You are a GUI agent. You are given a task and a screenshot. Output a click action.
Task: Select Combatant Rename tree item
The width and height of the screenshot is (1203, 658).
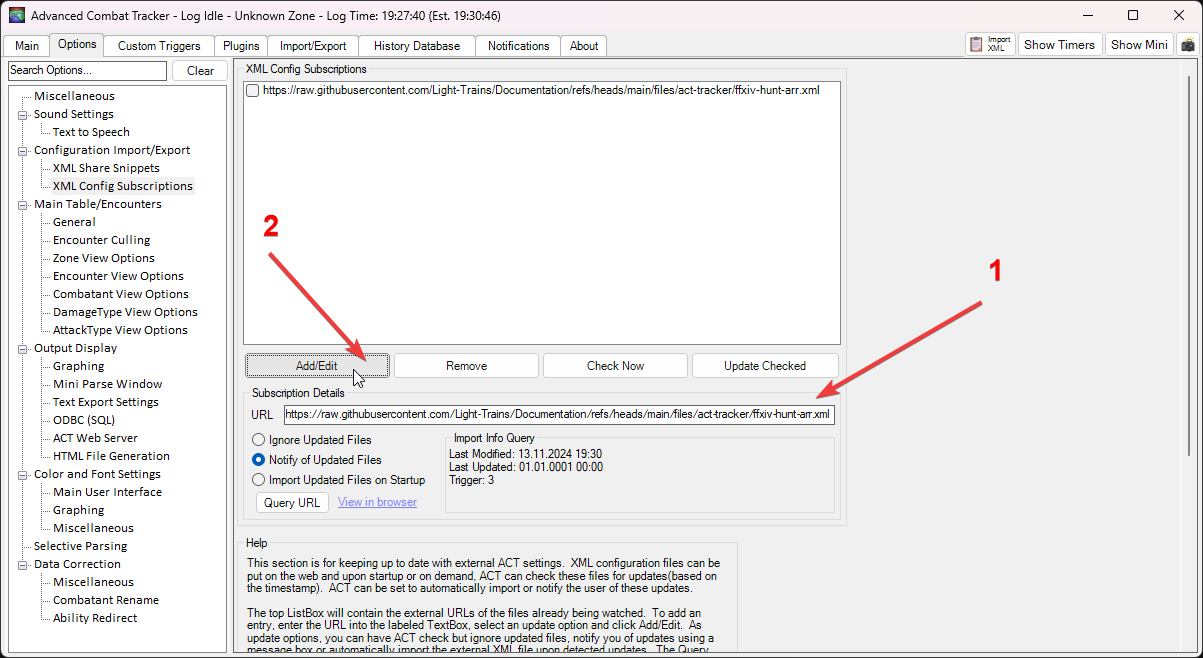pos(106,600)
